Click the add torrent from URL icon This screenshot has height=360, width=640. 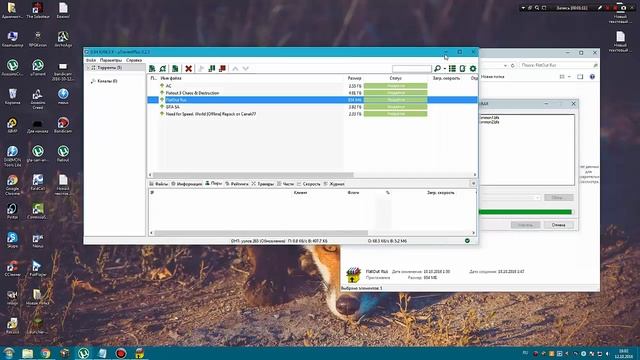point(163,69)
